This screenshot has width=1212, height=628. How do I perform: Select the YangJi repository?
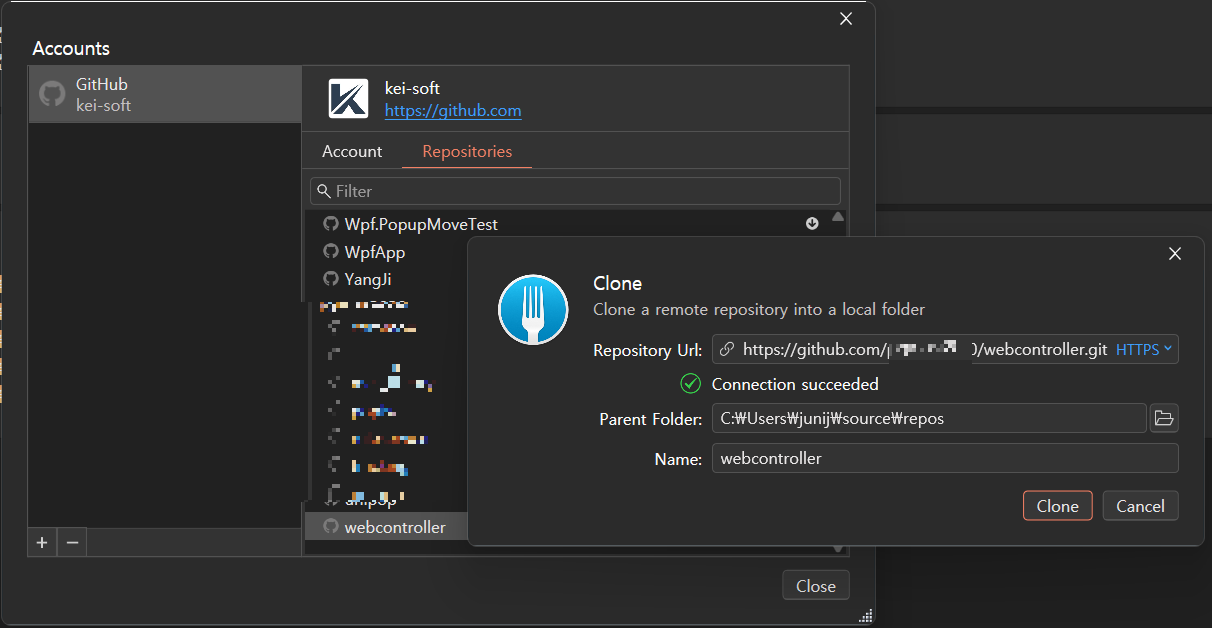click(368, 279)
